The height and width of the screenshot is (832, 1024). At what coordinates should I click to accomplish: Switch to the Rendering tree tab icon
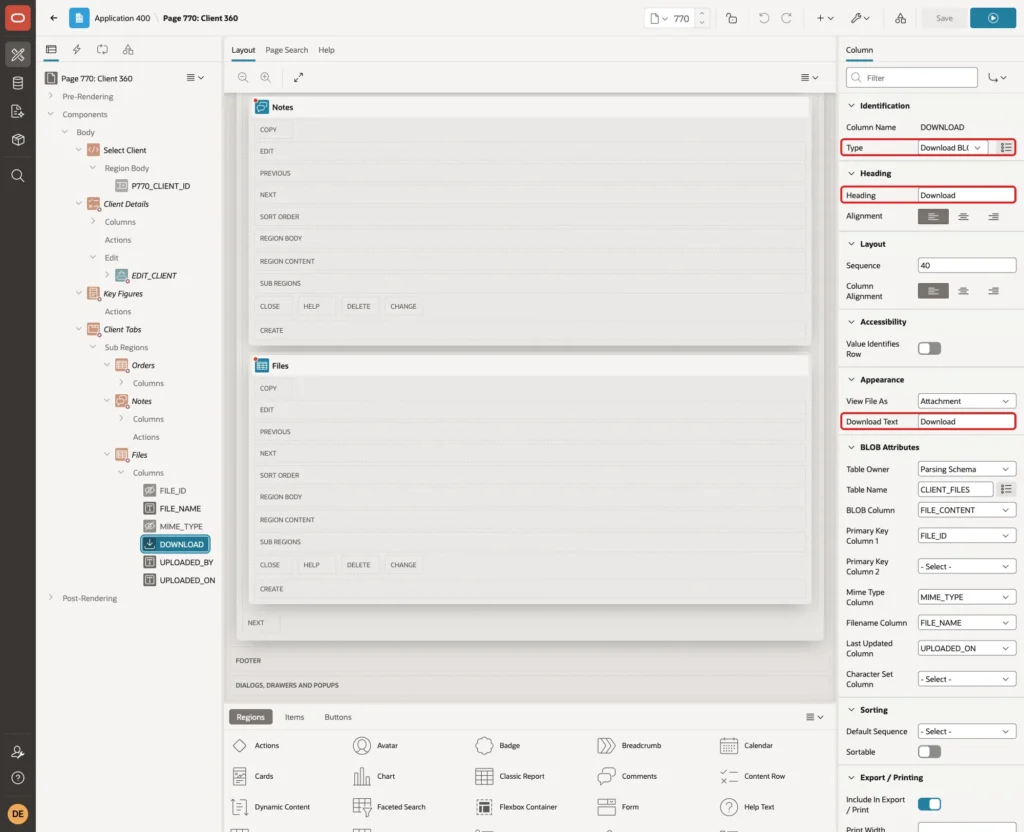point(51,50)
